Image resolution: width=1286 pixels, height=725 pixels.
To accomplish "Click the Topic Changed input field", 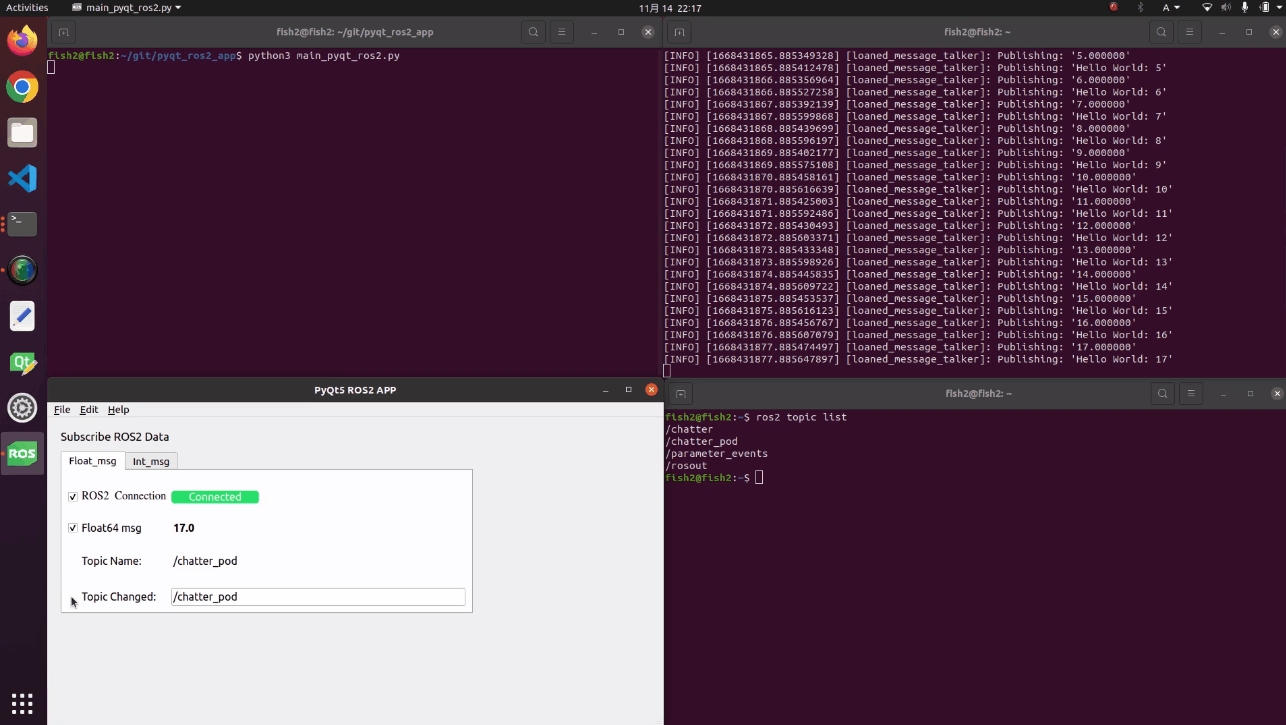I will pos(318,597).
